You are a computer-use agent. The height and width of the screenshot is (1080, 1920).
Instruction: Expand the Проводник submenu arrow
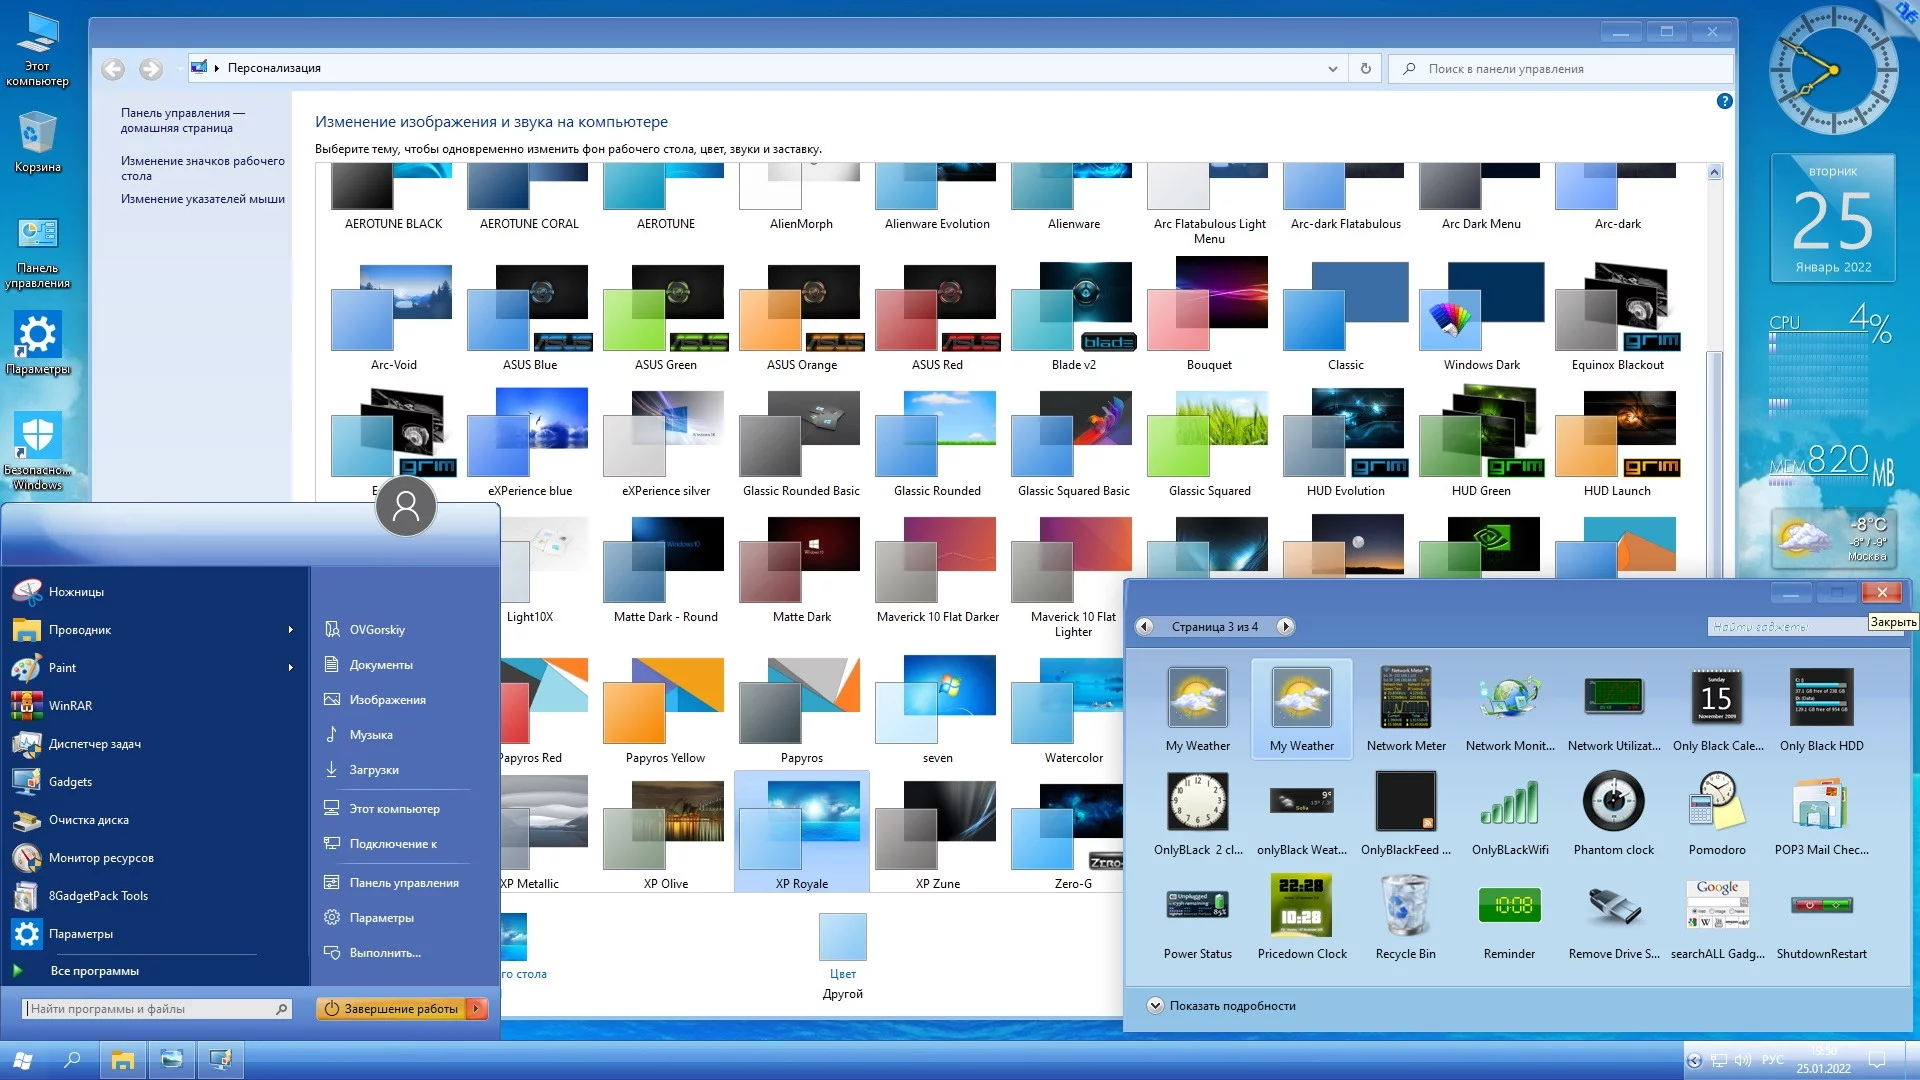pos(291,630)
